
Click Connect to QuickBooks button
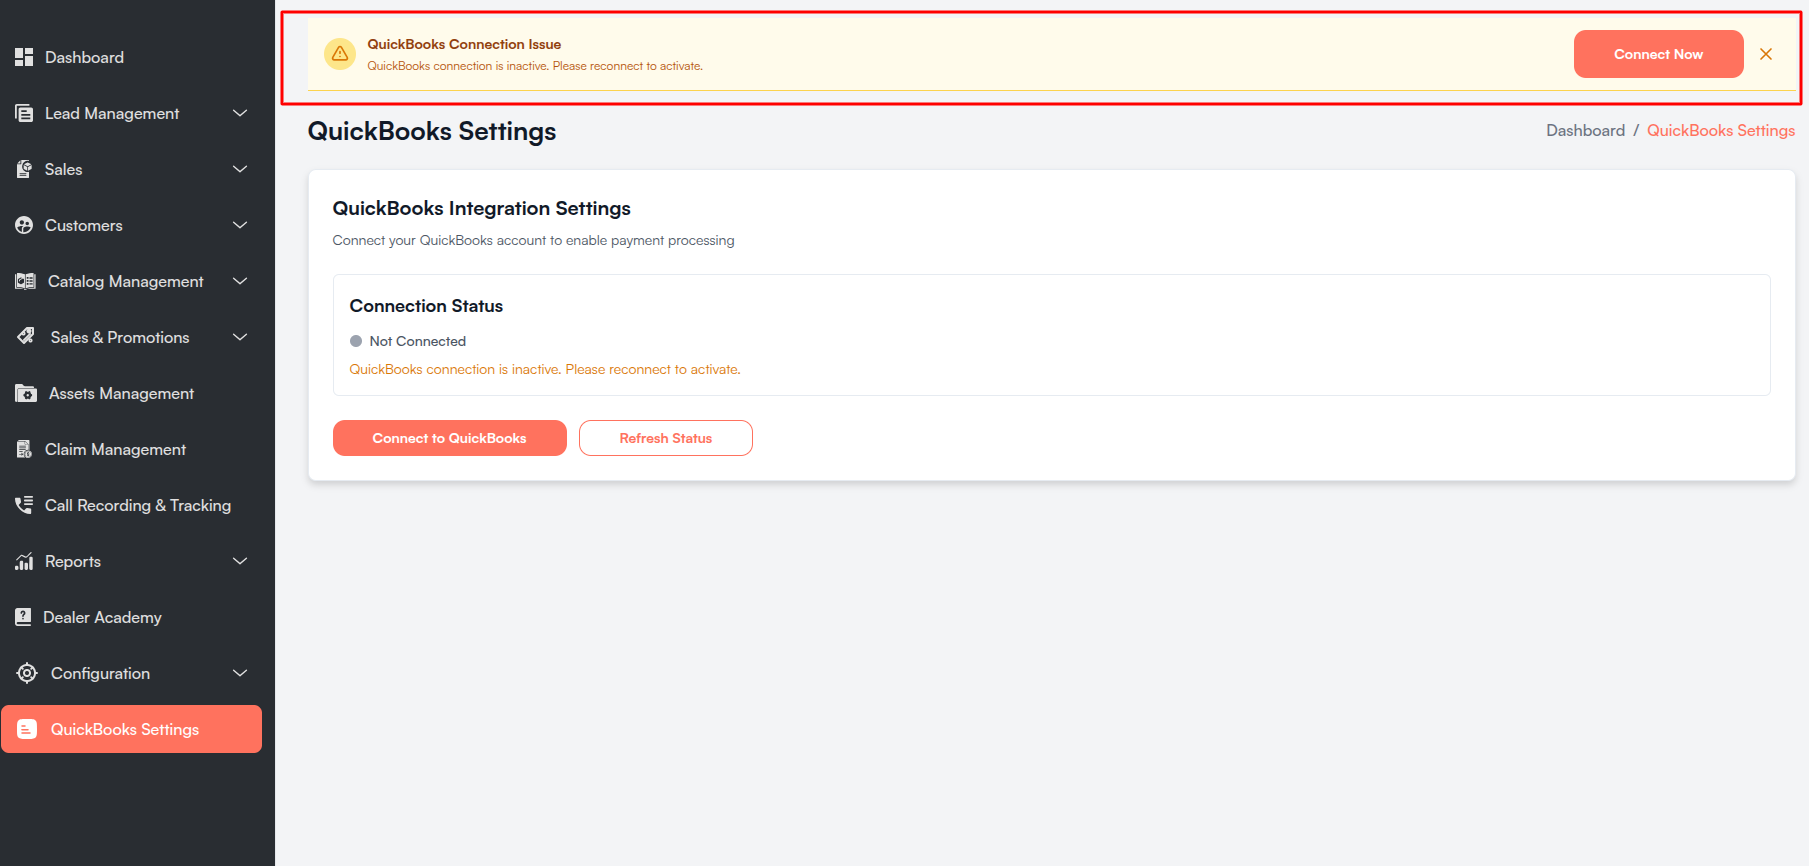pos(449,438)
